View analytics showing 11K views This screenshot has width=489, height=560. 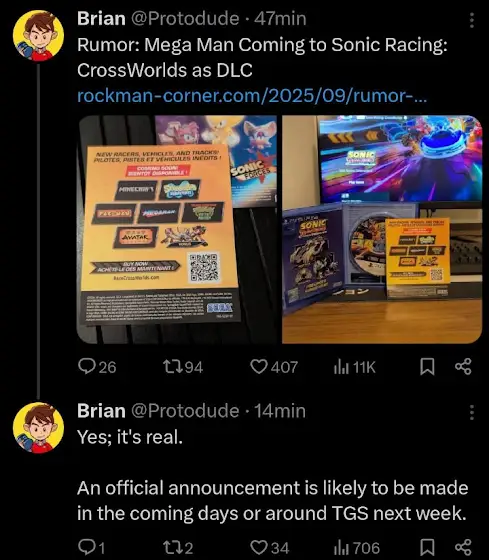(x=341, y=367)
